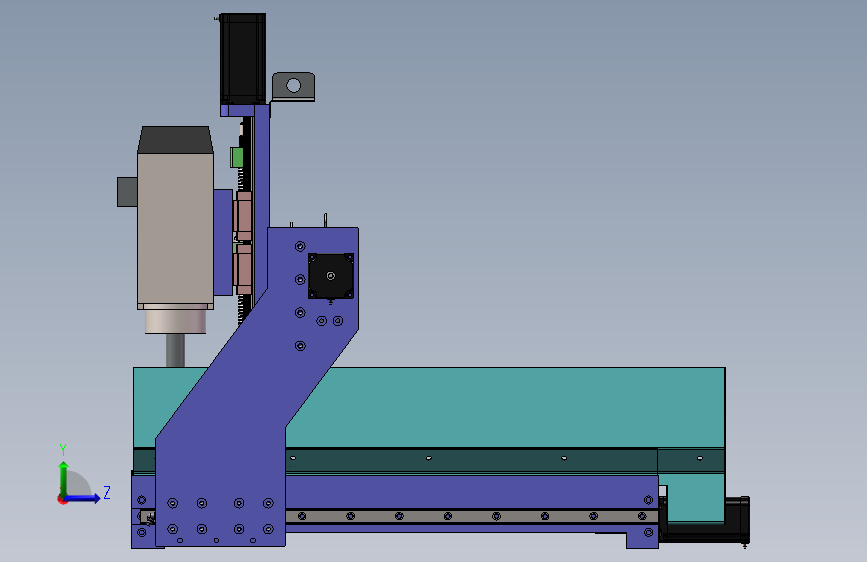Screen dimensions: 867x562
Task: Click the Y label of the coordinate triad
Action: coord(63,450)
